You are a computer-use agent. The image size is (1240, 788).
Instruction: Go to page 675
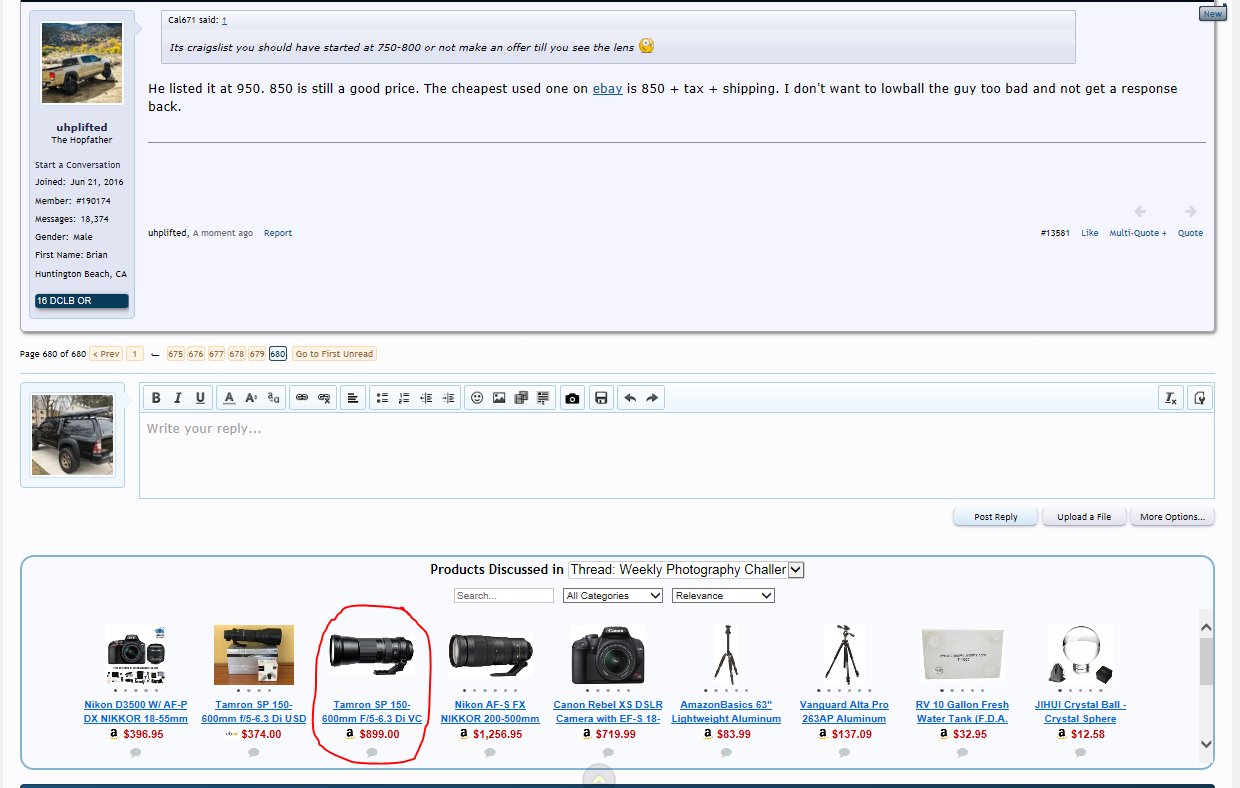click(x=175, y=354)
